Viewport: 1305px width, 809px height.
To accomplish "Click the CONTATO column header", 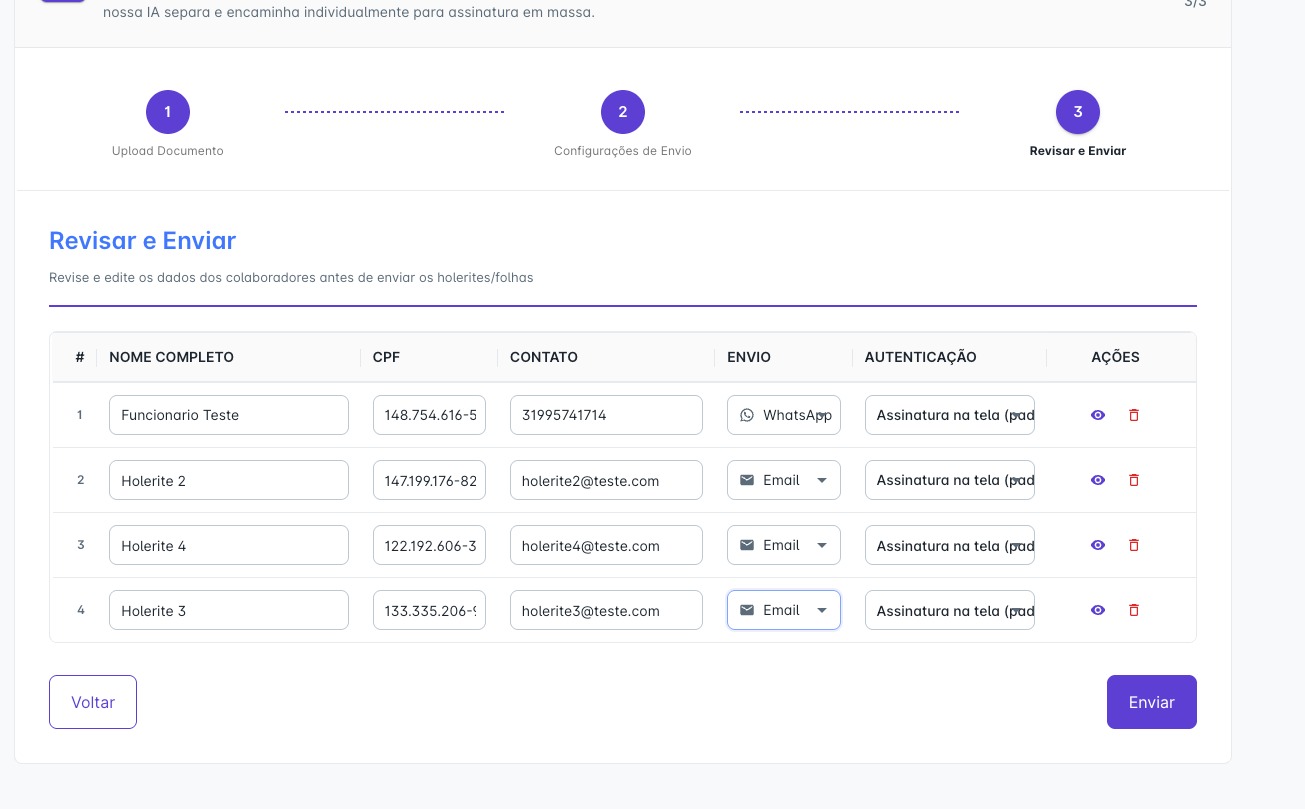I will point(544,357).
